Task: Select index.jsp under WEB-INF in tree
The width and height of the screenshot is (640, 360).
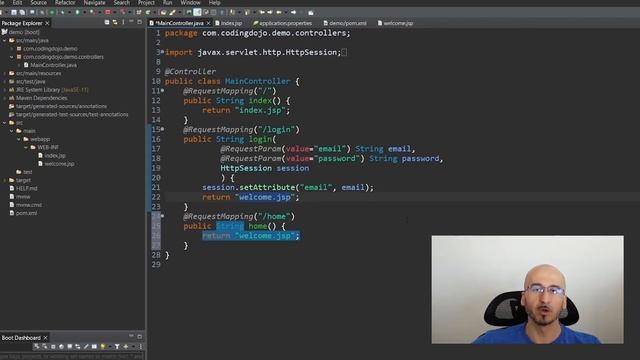Action: 55,156
